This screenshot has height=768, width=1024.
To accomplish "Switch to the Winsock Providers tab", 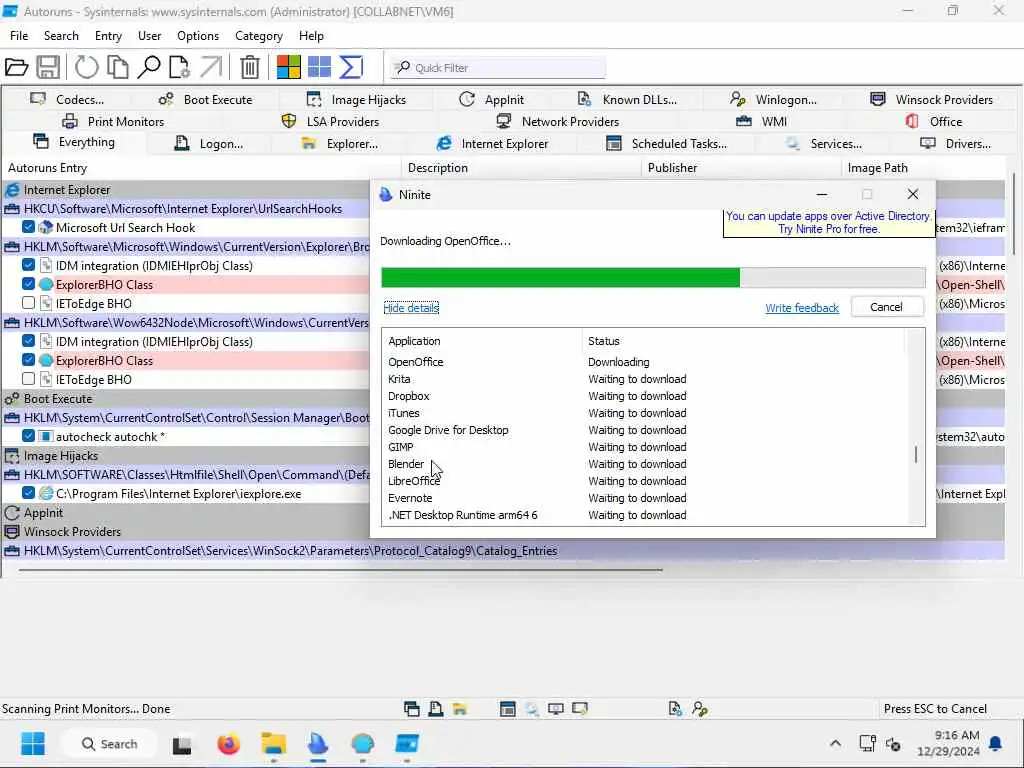I will [931, 99].
